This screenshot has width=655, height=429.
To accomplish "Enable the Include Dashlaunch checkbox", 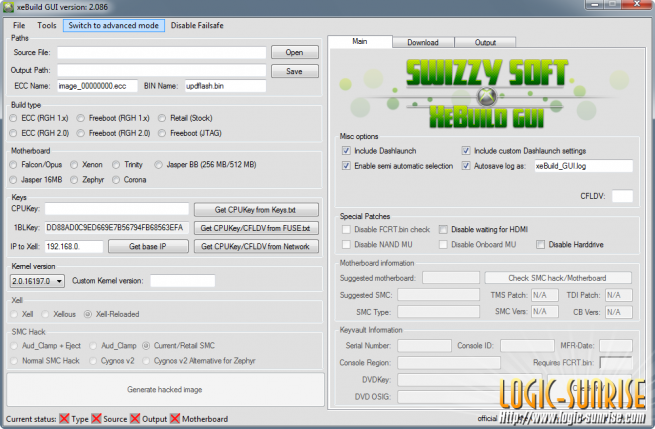I will pos(346,151).
